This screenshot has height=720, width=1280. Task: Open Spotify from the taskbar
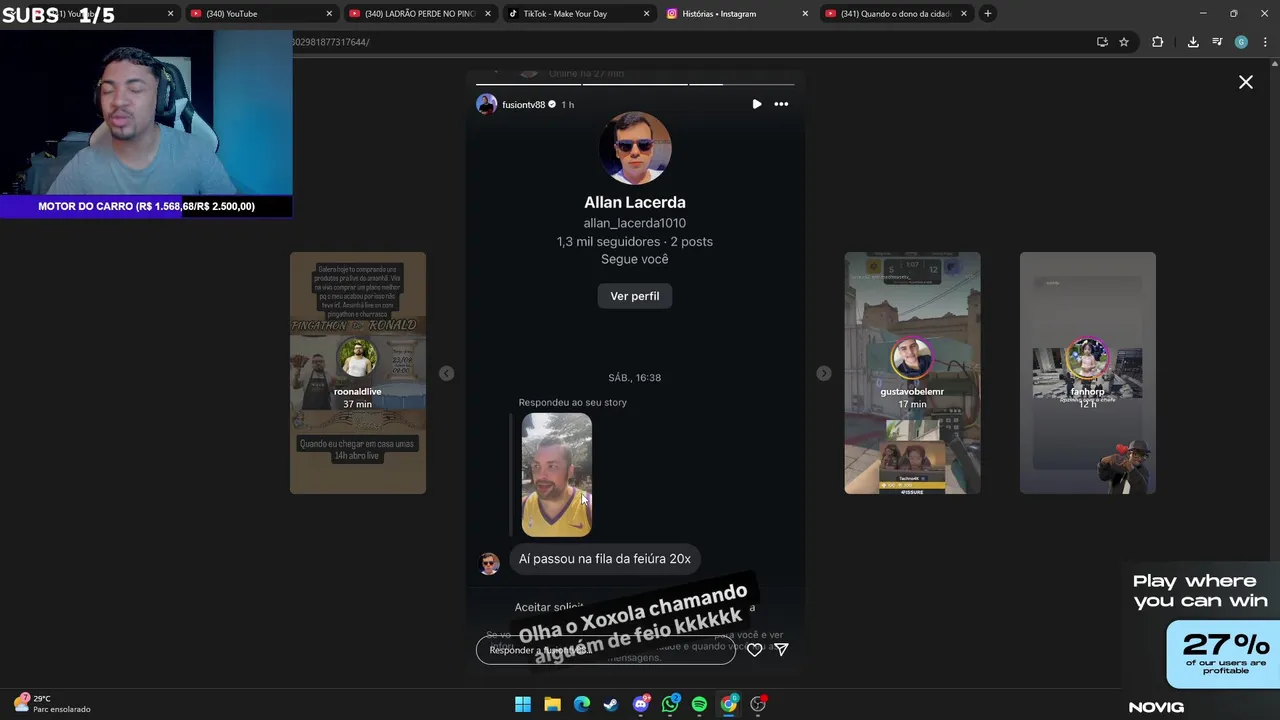(x=699, y=704)
